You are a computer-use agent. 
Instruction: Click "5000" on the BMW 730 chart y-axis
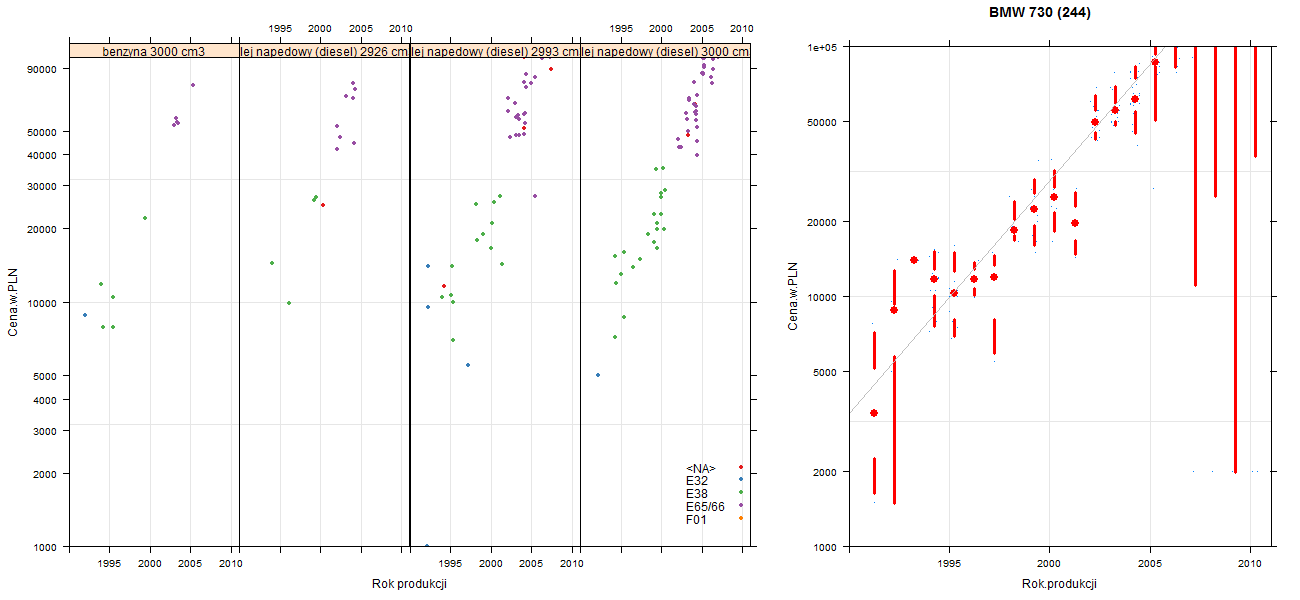pyautogui.click(x=825, y=372)
